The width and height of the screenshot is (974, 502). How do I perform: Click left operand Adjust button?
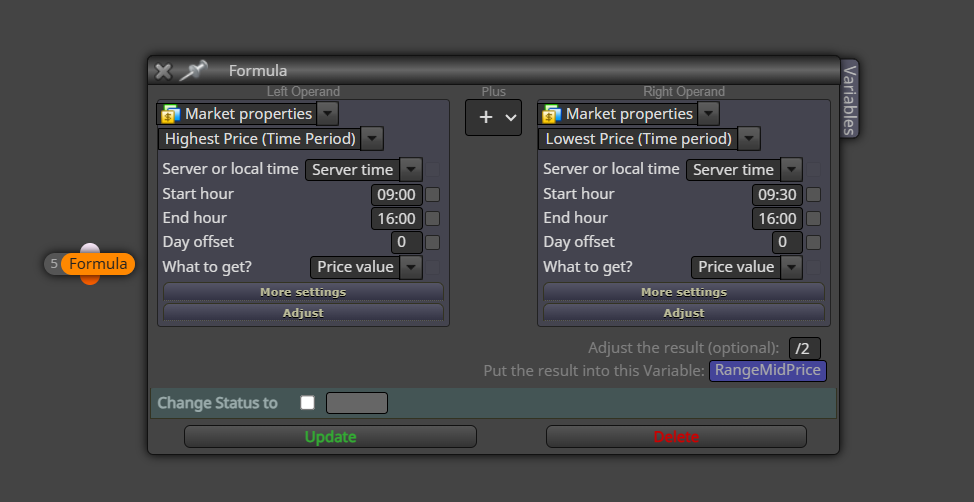(x=303, y=312)
